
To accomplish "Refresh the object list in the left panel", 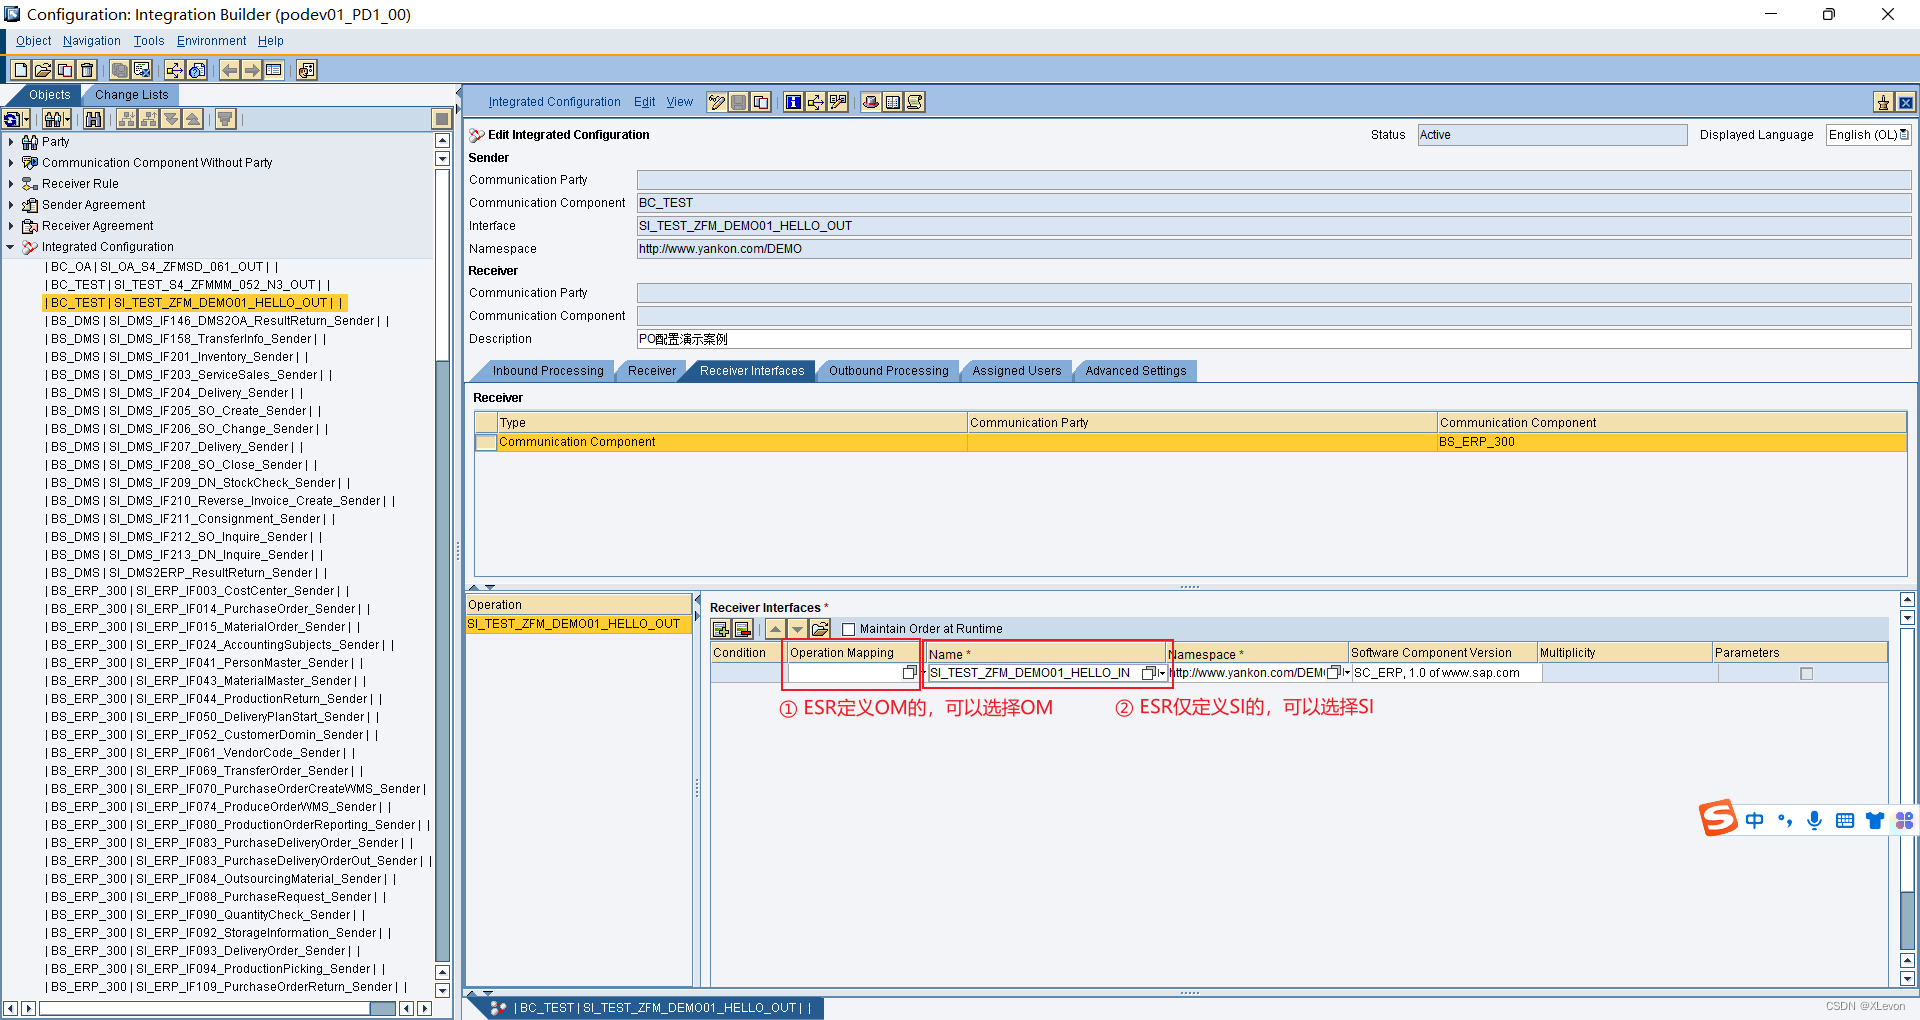I will click(x=12, y=119).
